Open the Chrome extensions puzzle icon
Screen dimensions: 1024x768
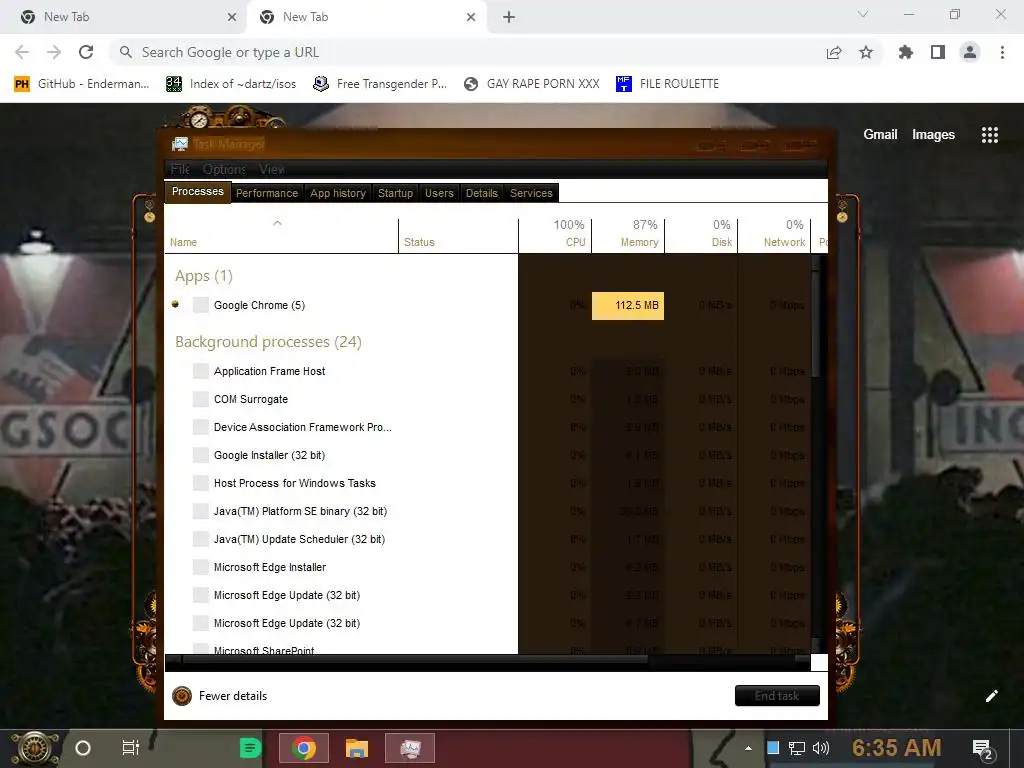[905, 52]
